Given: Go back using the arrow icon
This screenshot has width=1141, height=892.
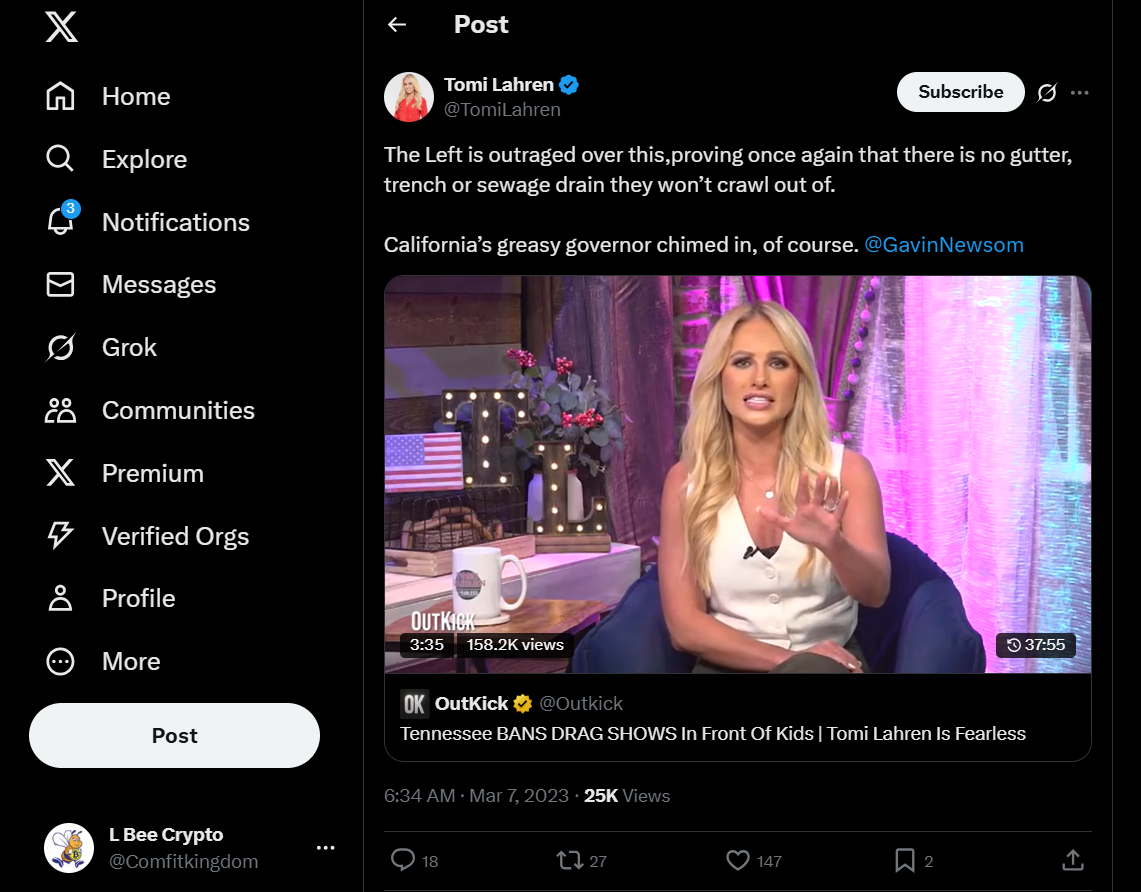Looking at the screenshot, I should (x=397, y=25).
